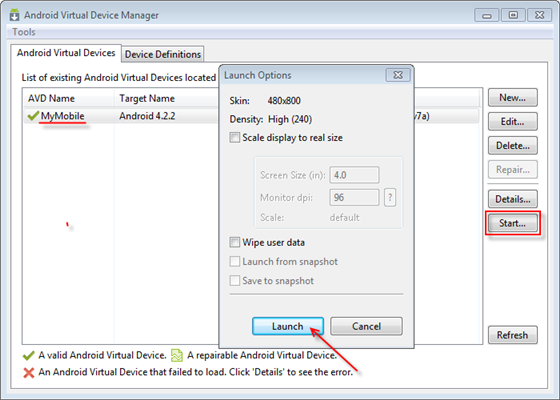560x400 pixels.
Task: Toggle Launch from snapshot checkbox
Action: click(x=235, y=261)
